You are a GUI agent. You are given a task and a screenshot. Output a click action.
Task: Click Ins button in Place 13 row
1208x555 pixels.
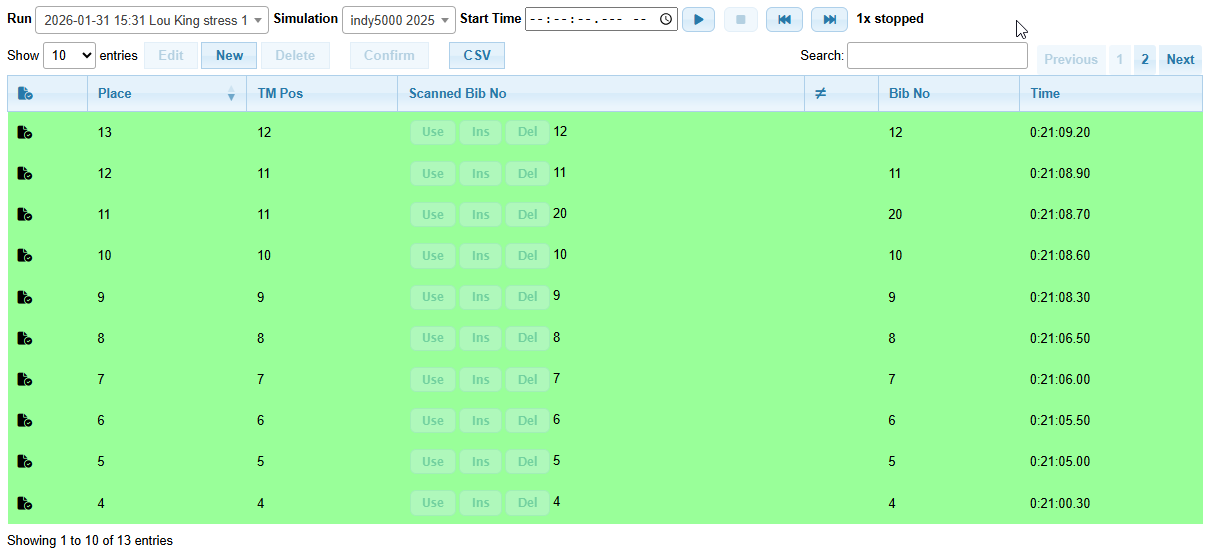[x=481, y=132]
